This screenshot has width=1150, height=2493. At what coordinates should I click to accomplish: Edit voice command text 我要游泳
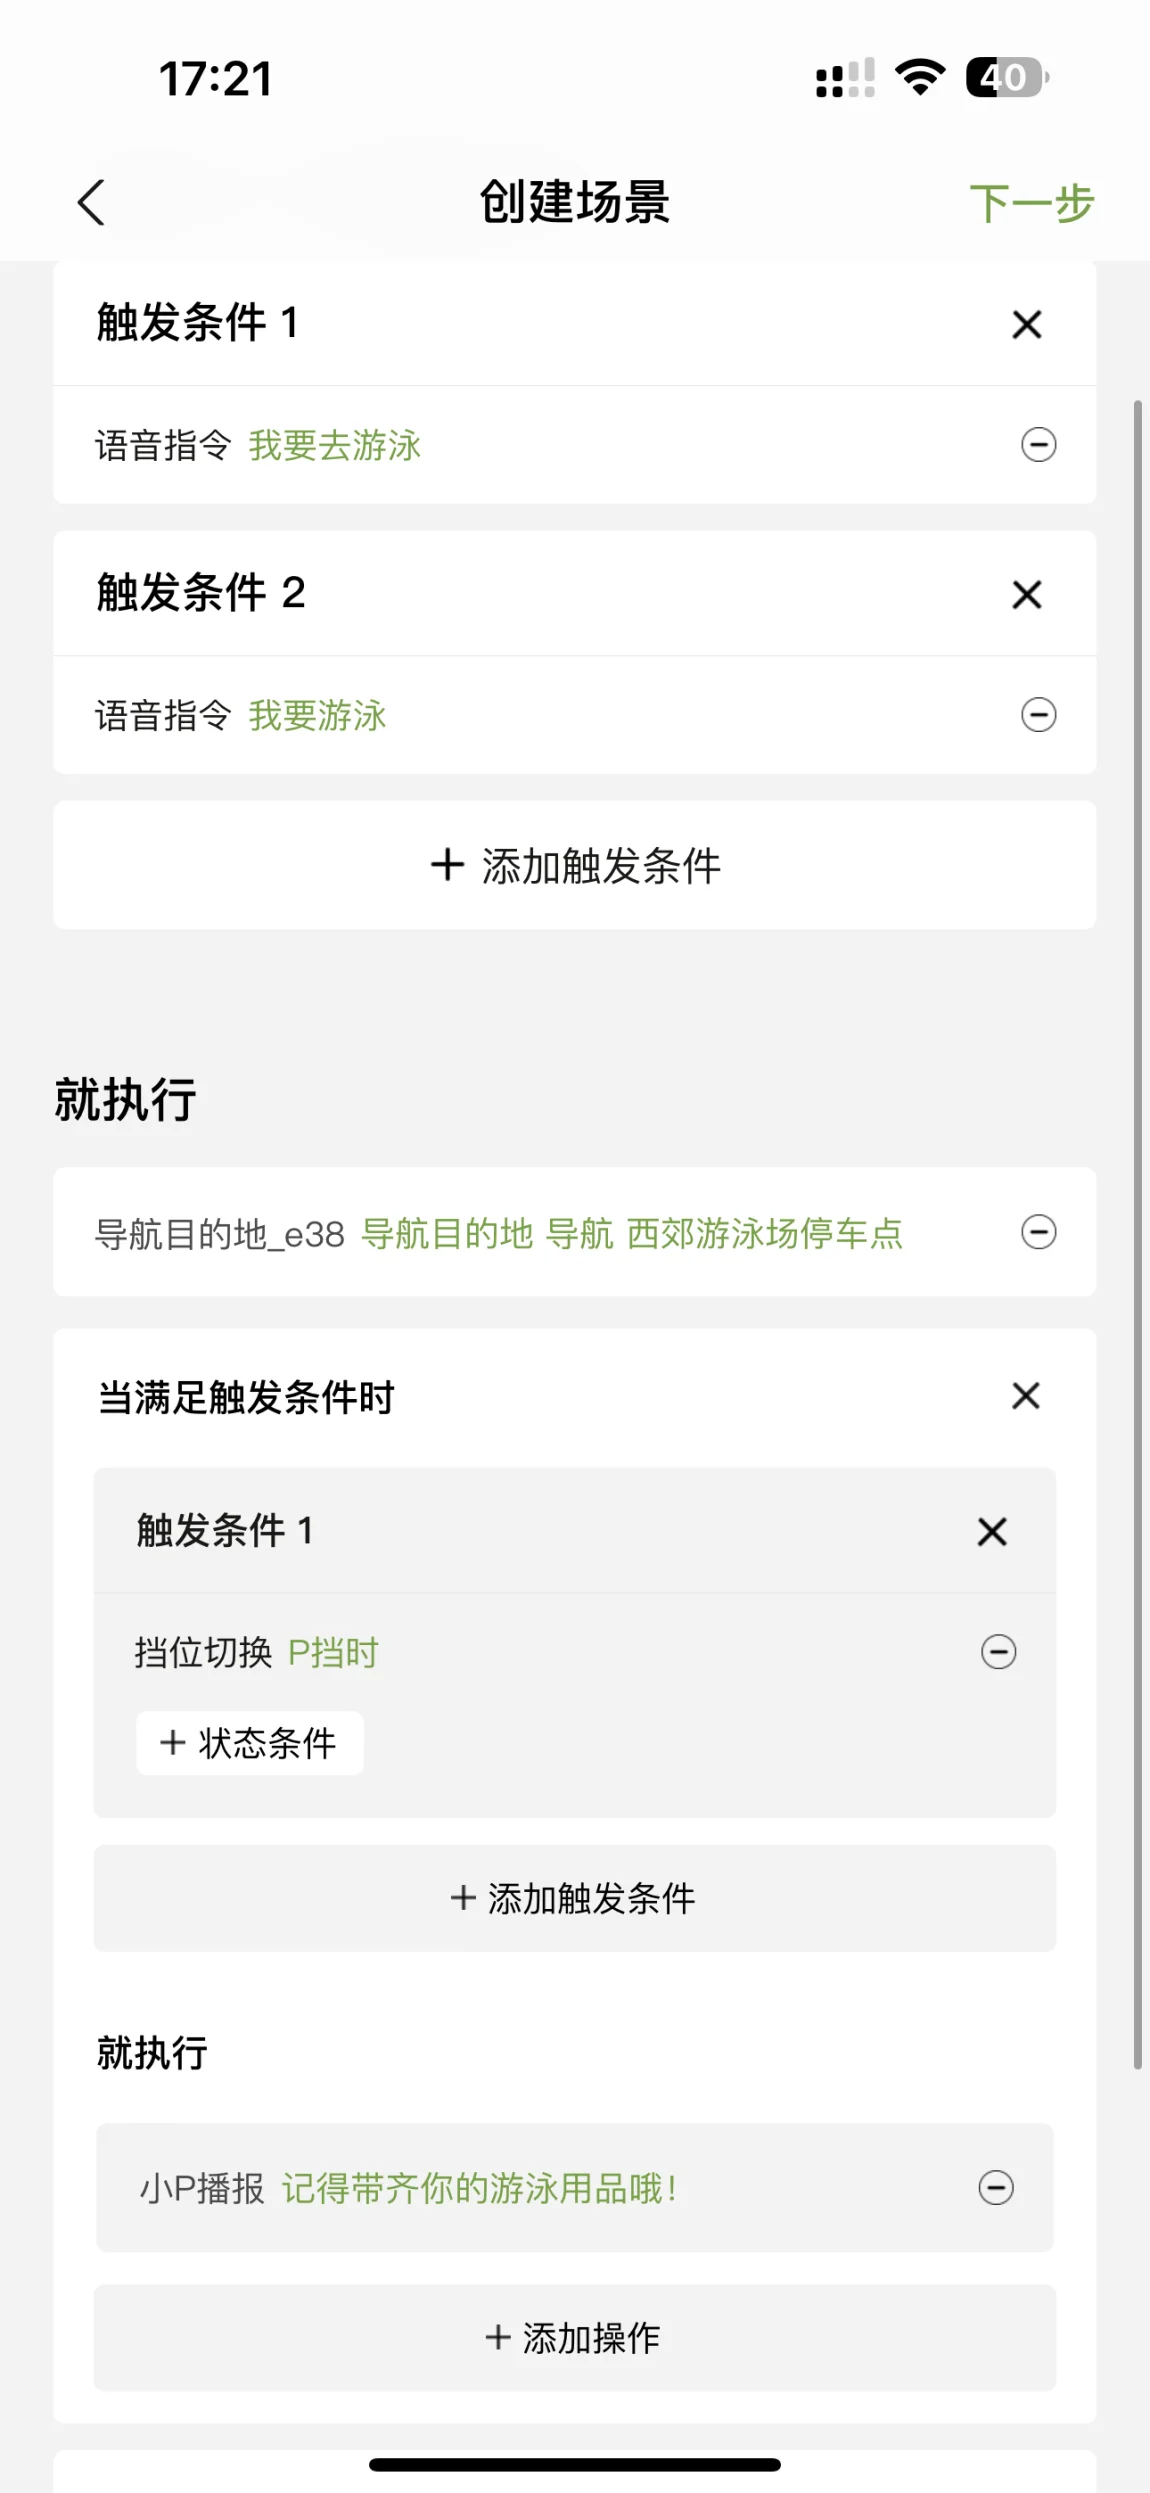[317, 715]
